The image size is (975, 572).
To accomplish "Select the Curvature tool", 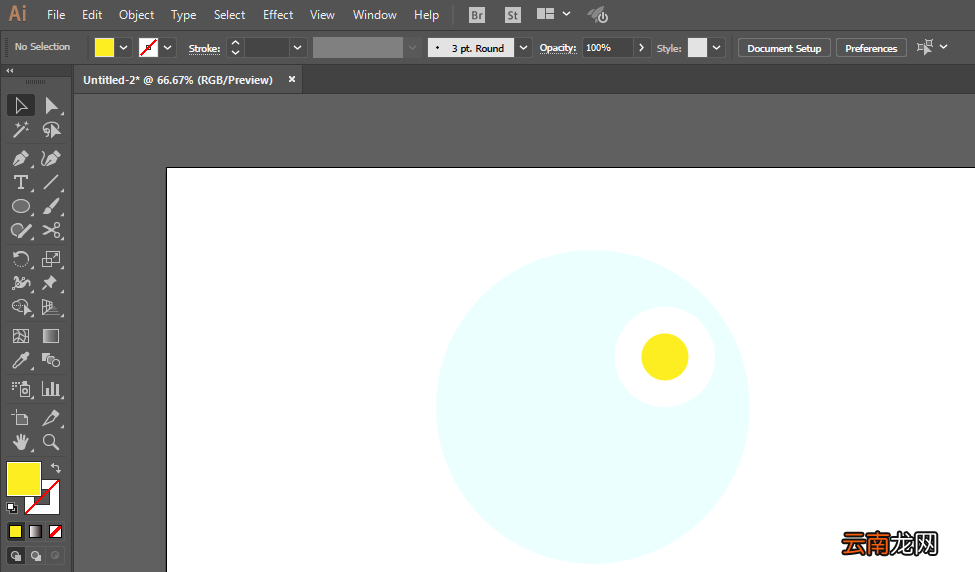I will (51, 159).
